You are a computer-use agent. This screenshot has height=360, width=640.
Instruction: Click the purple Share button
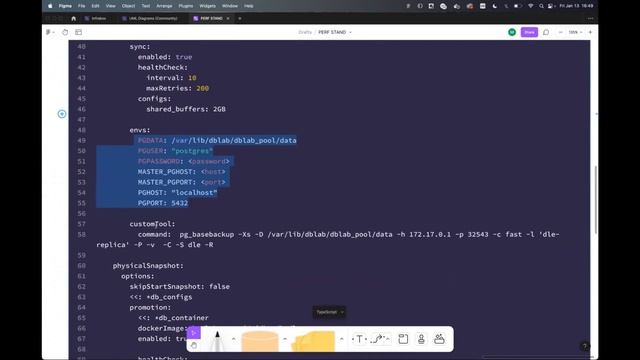tap(529, 32)
